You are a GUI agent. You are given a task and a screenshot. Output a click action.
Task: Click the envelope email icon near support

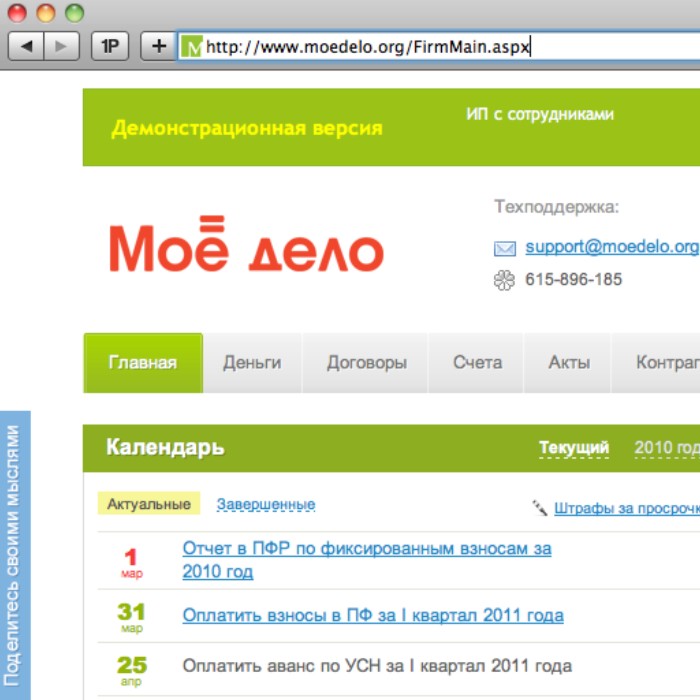[x=505, y=248]
